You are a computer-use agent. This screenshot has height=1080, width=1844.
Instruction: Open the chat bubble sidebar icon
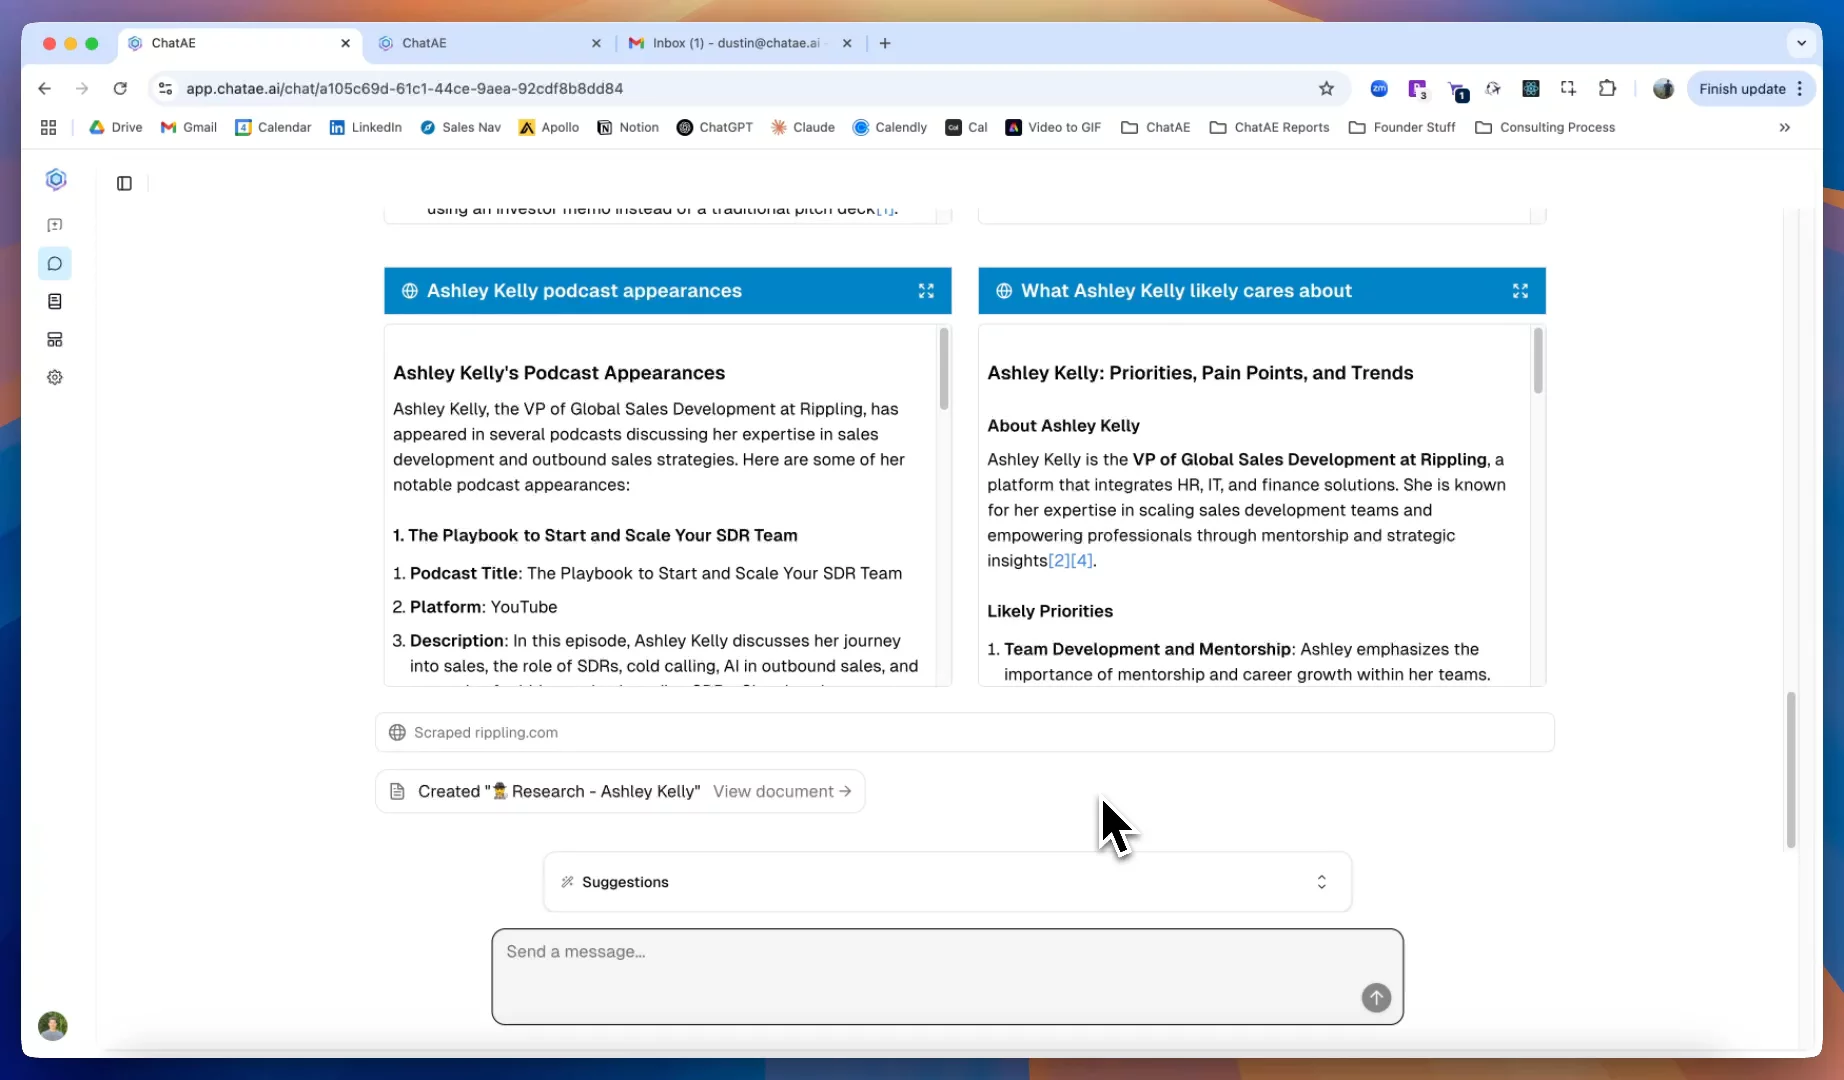pos(55,264)
